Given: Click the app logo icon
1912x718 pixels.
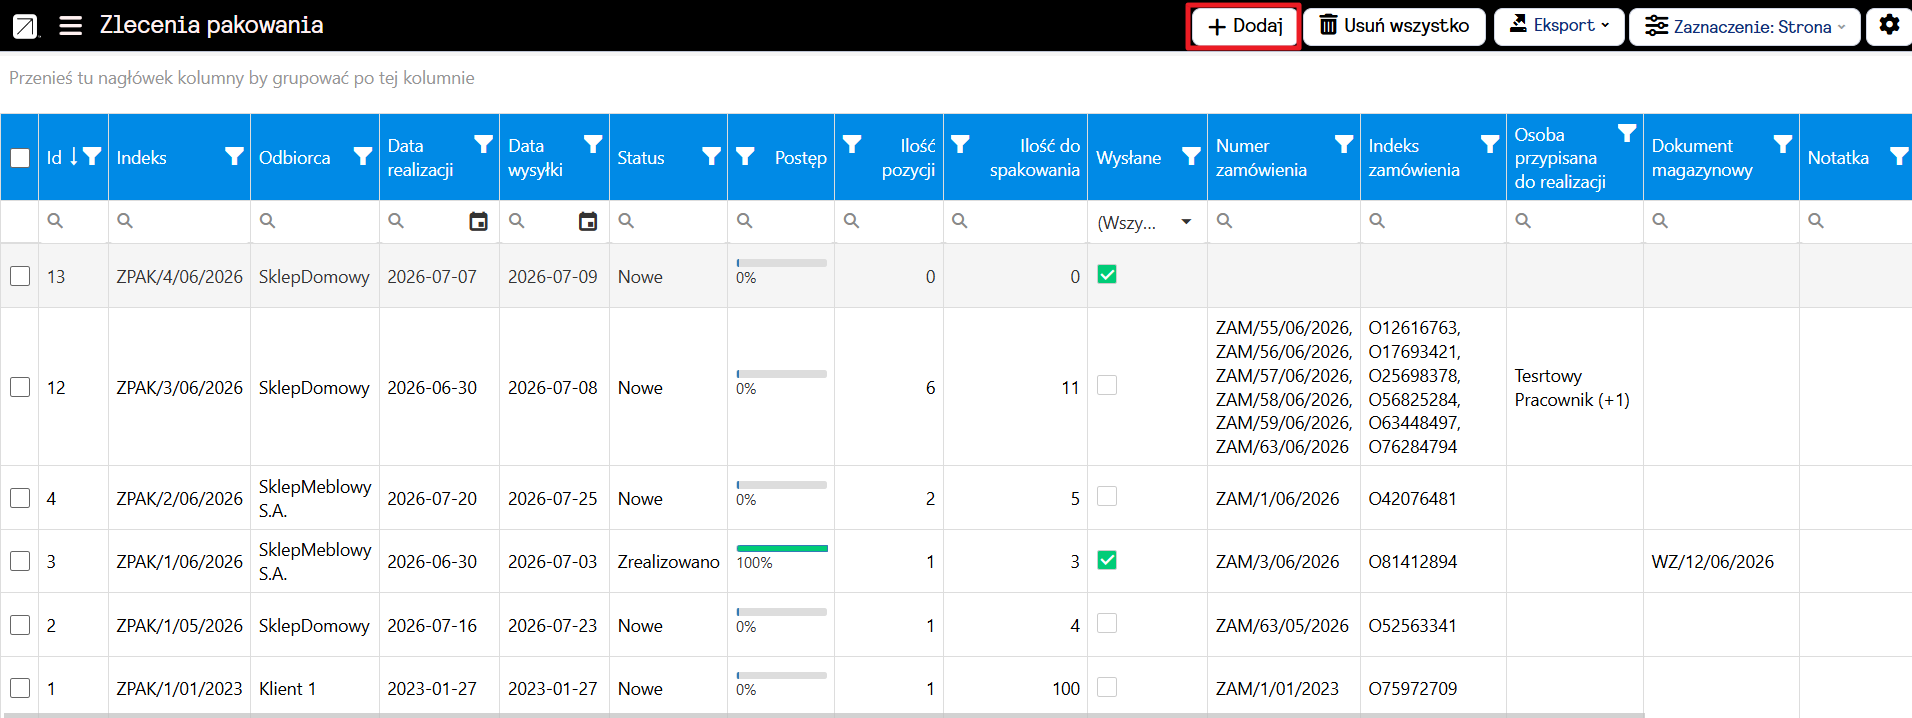Looking at the screenshot, I should tap(25, 26).
